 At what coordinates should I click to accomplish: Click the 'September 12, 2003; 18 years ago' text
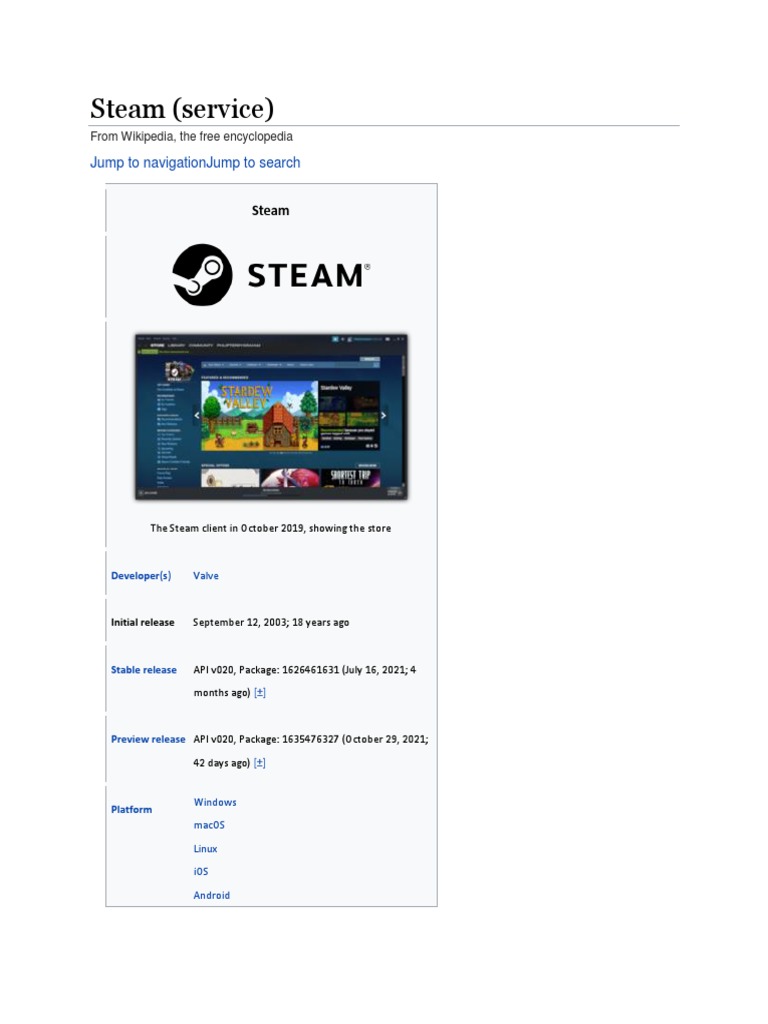click(x=271, y=622)
